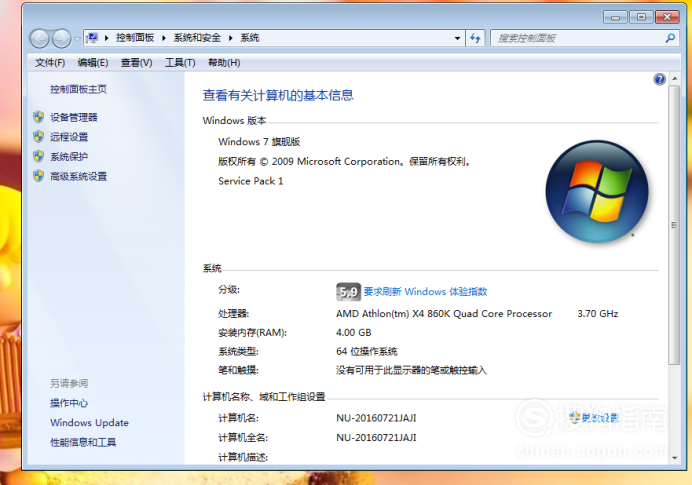
Task: Click the shield icon next to 更改设置
Action: pyautogui.click(x=574, y=417)
